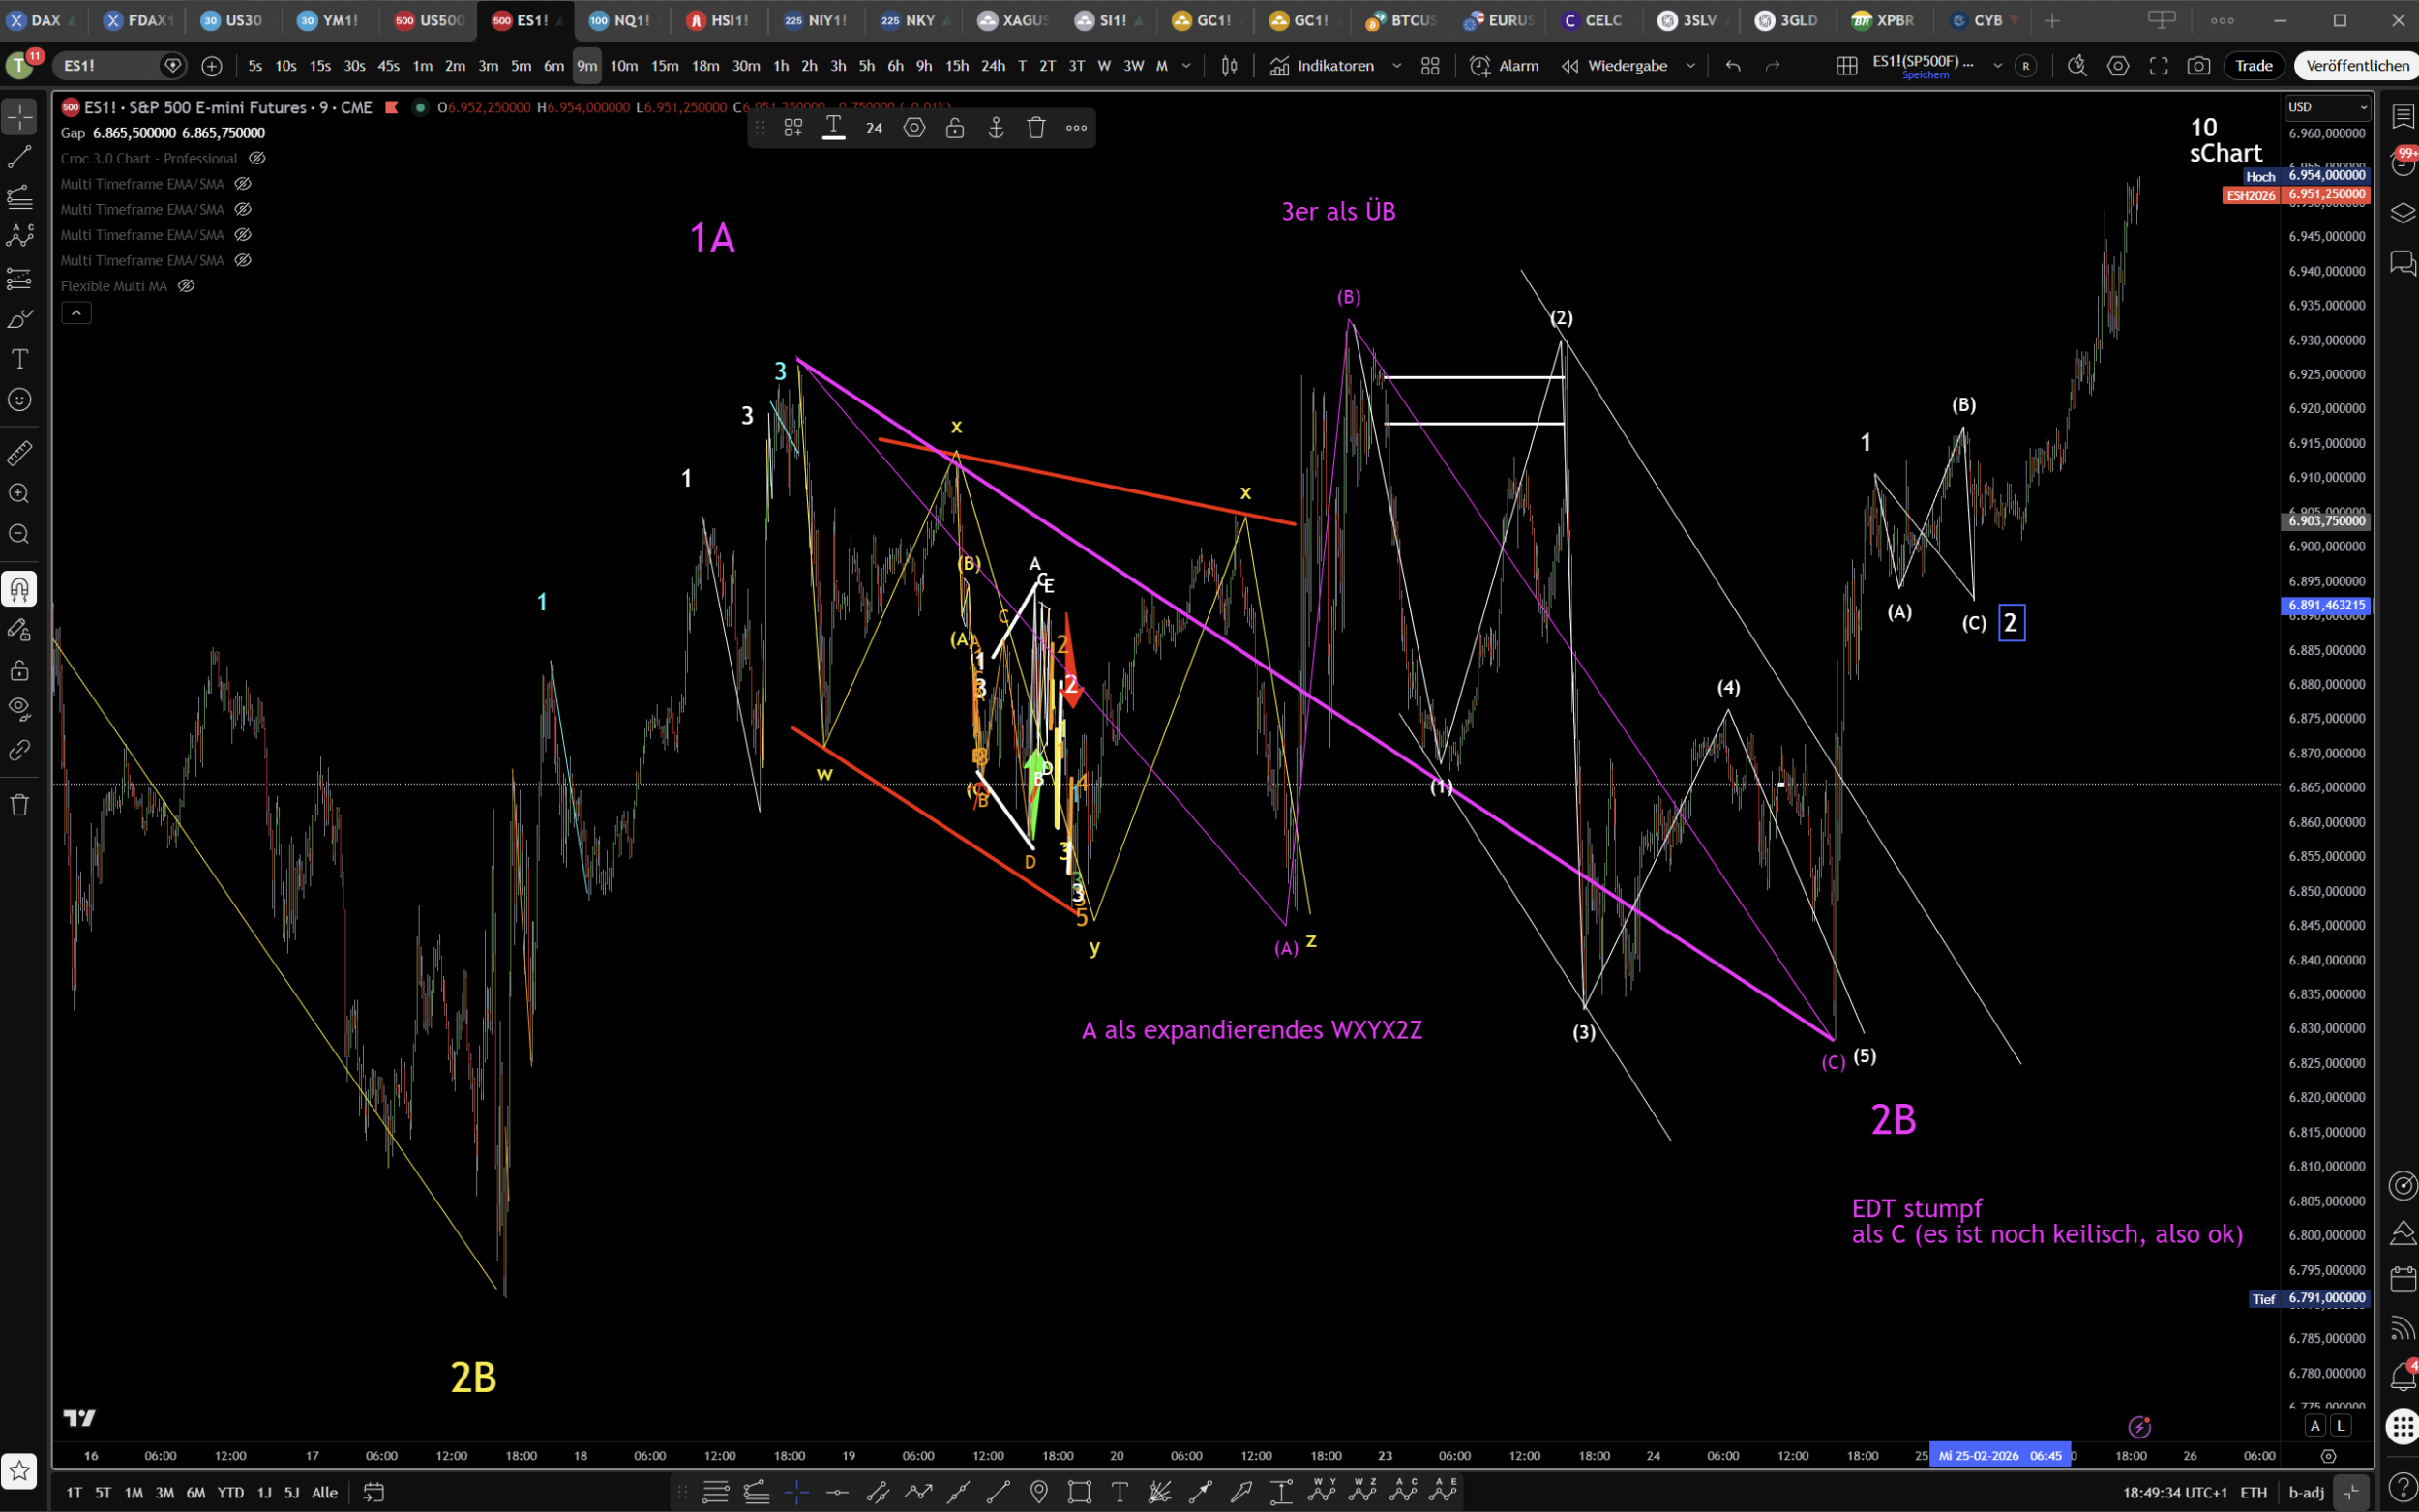Show the Flexible Multi MA indicator

[186, 286]
